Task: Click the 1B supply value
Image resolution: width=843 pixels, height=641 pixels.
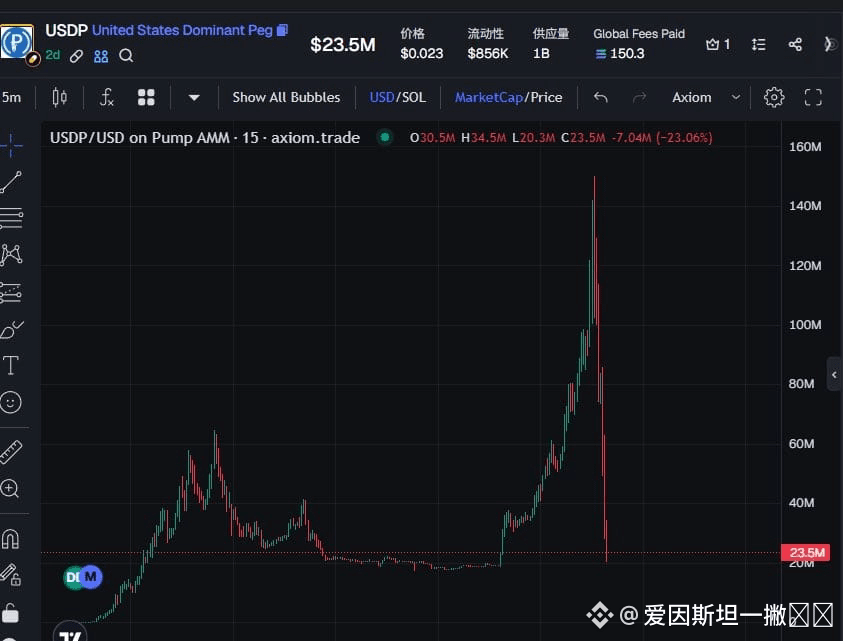Action: coord(541,54)
